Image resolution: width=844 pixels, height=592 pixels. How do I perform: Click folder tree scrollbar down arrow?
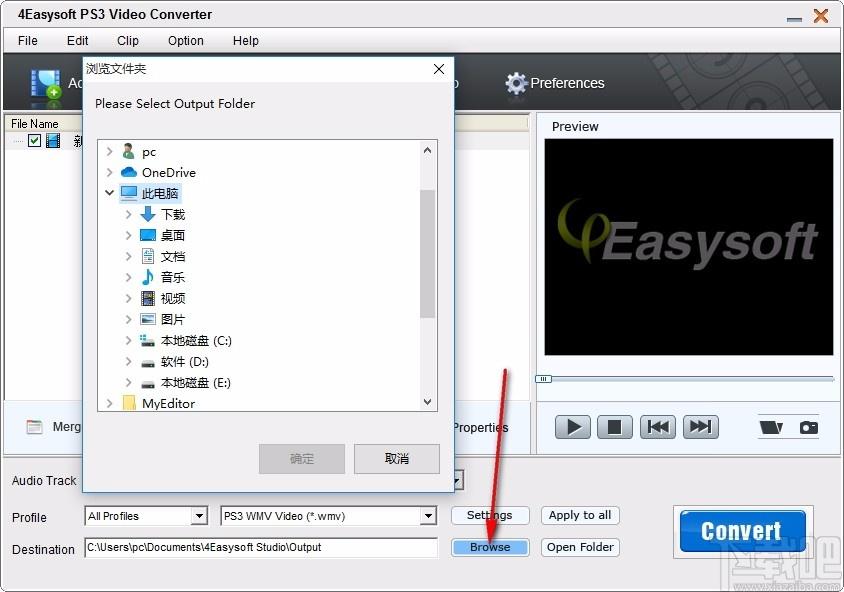click(x=427, y=401)
